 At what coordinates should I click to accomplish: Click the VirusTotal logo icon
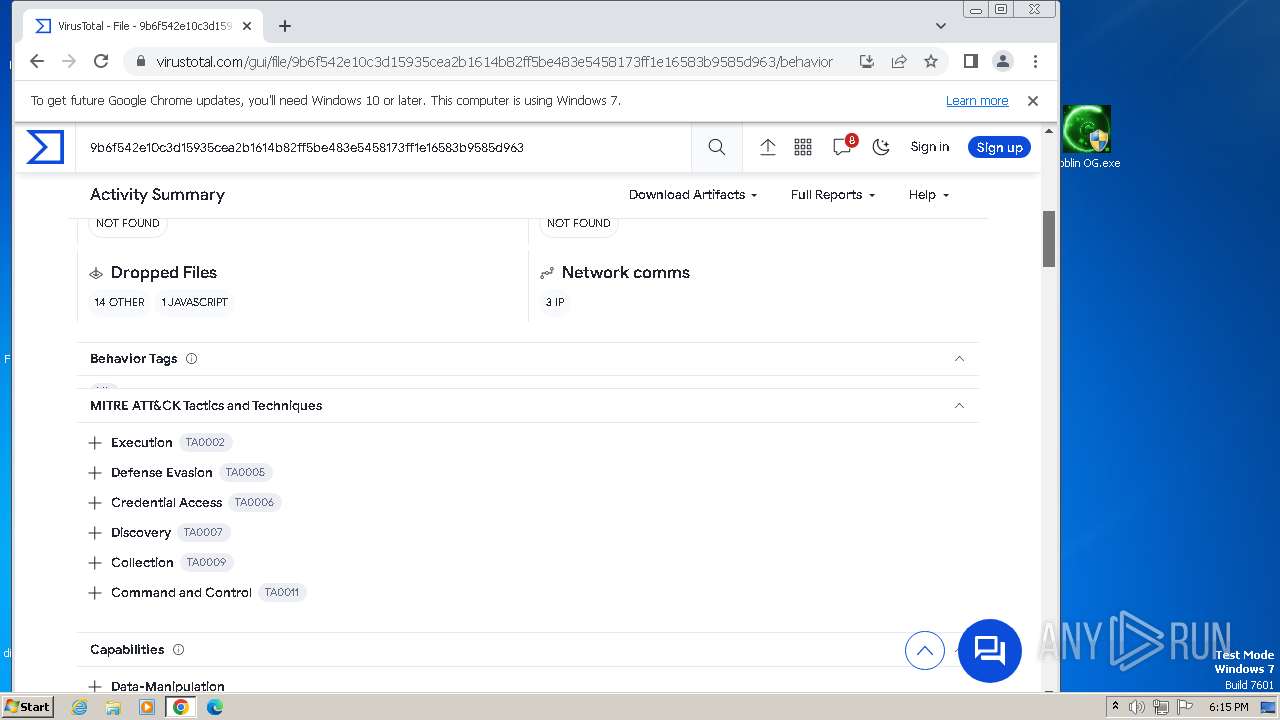coord(45,147)
